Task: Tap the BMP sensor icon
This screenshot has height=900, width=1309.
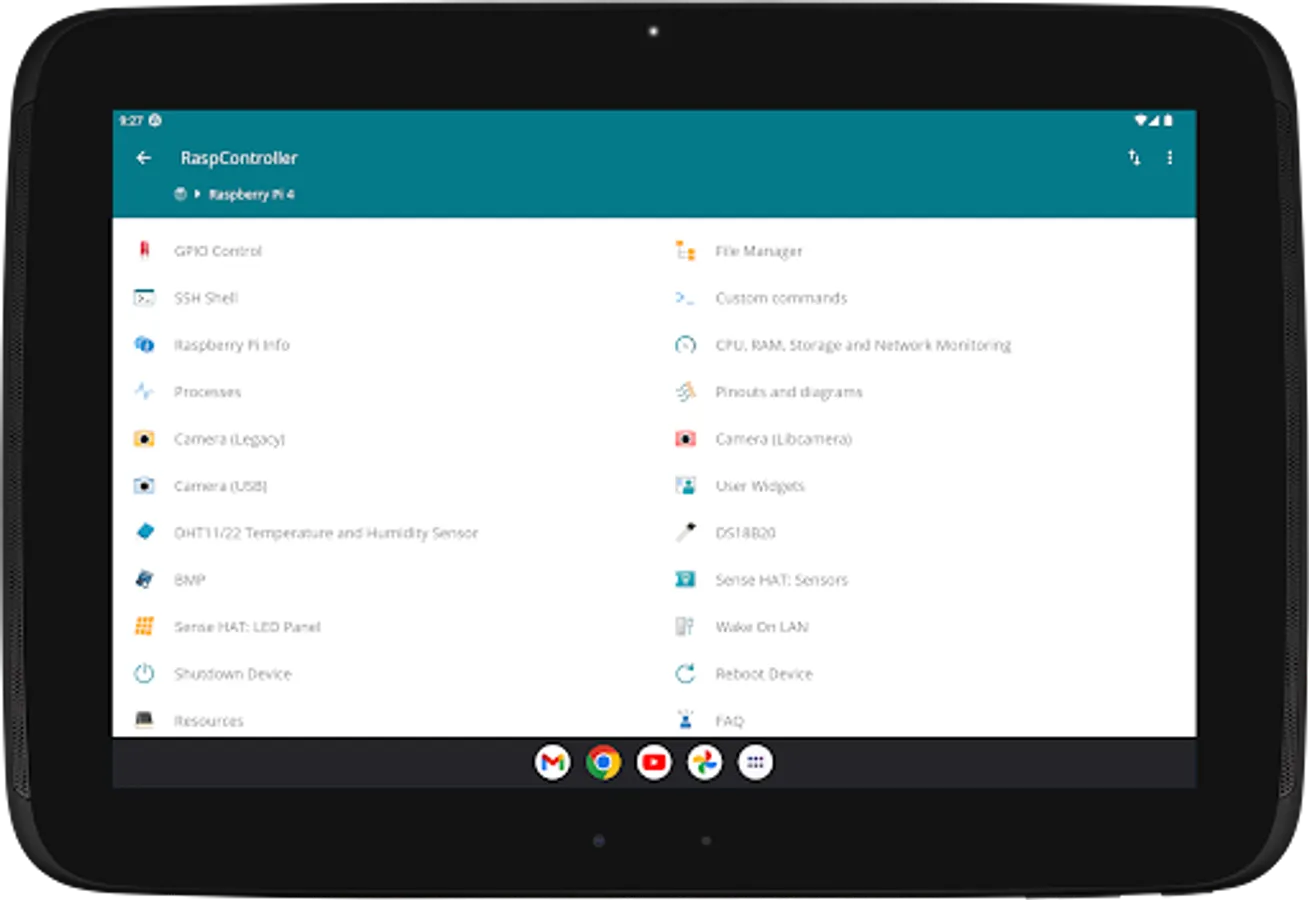Action: (x=144, y=580)
